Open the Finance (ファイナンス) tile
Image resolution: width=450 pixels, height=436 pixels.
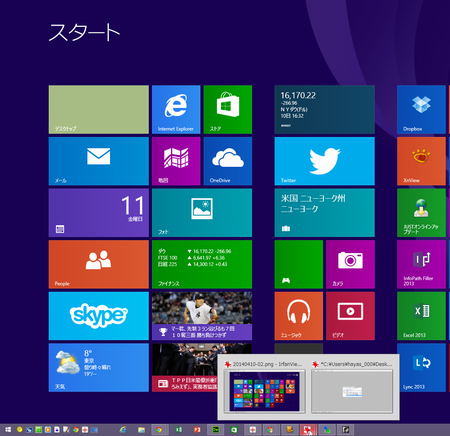pyautogui.click(x=202, y=264)
